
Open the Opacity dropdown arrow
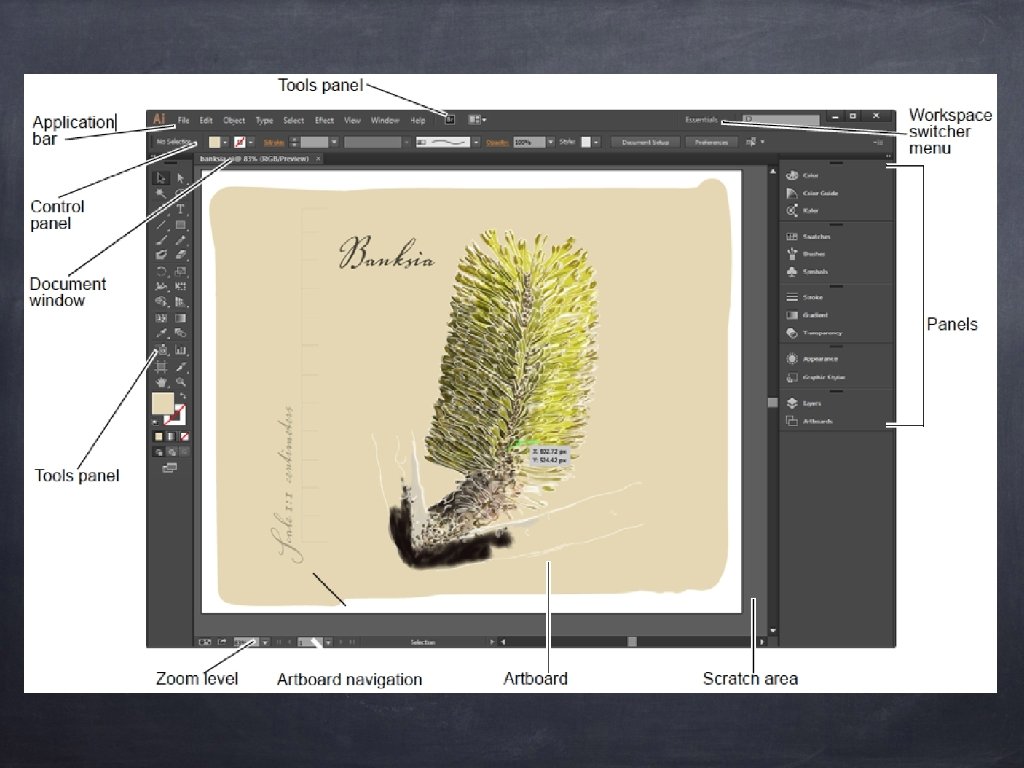(x=551, y=141)
